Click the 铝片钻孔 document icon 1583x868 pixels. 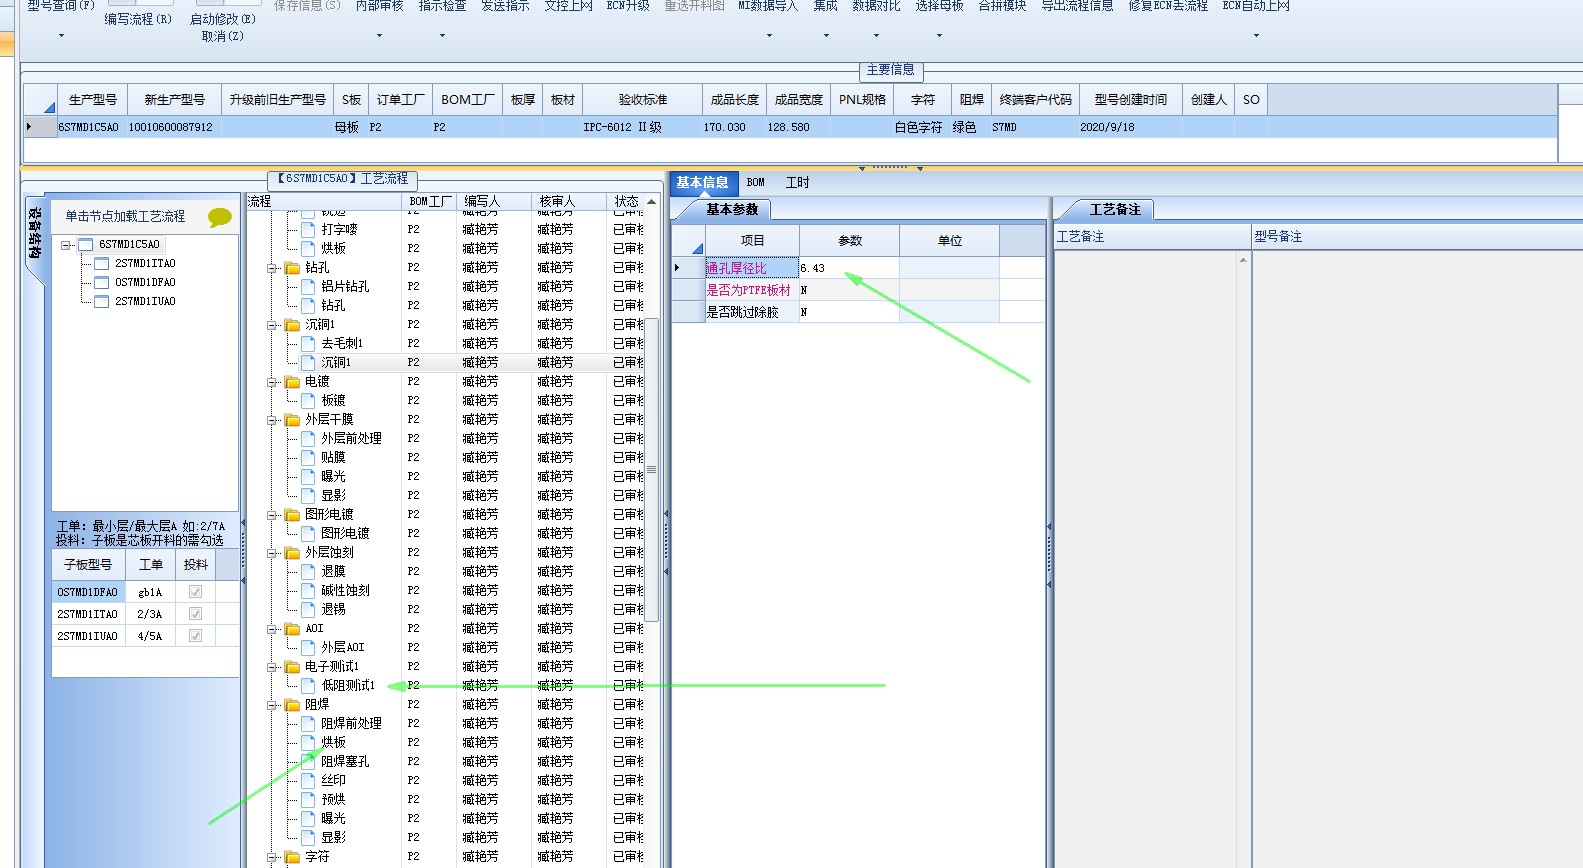pyautogui.click(x=308, y=286)
